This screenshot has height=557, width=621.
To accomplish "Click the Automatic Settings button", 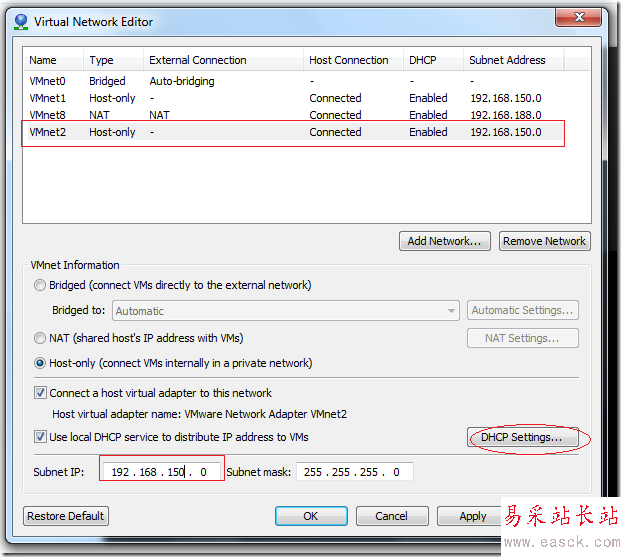I will point(522,310).
